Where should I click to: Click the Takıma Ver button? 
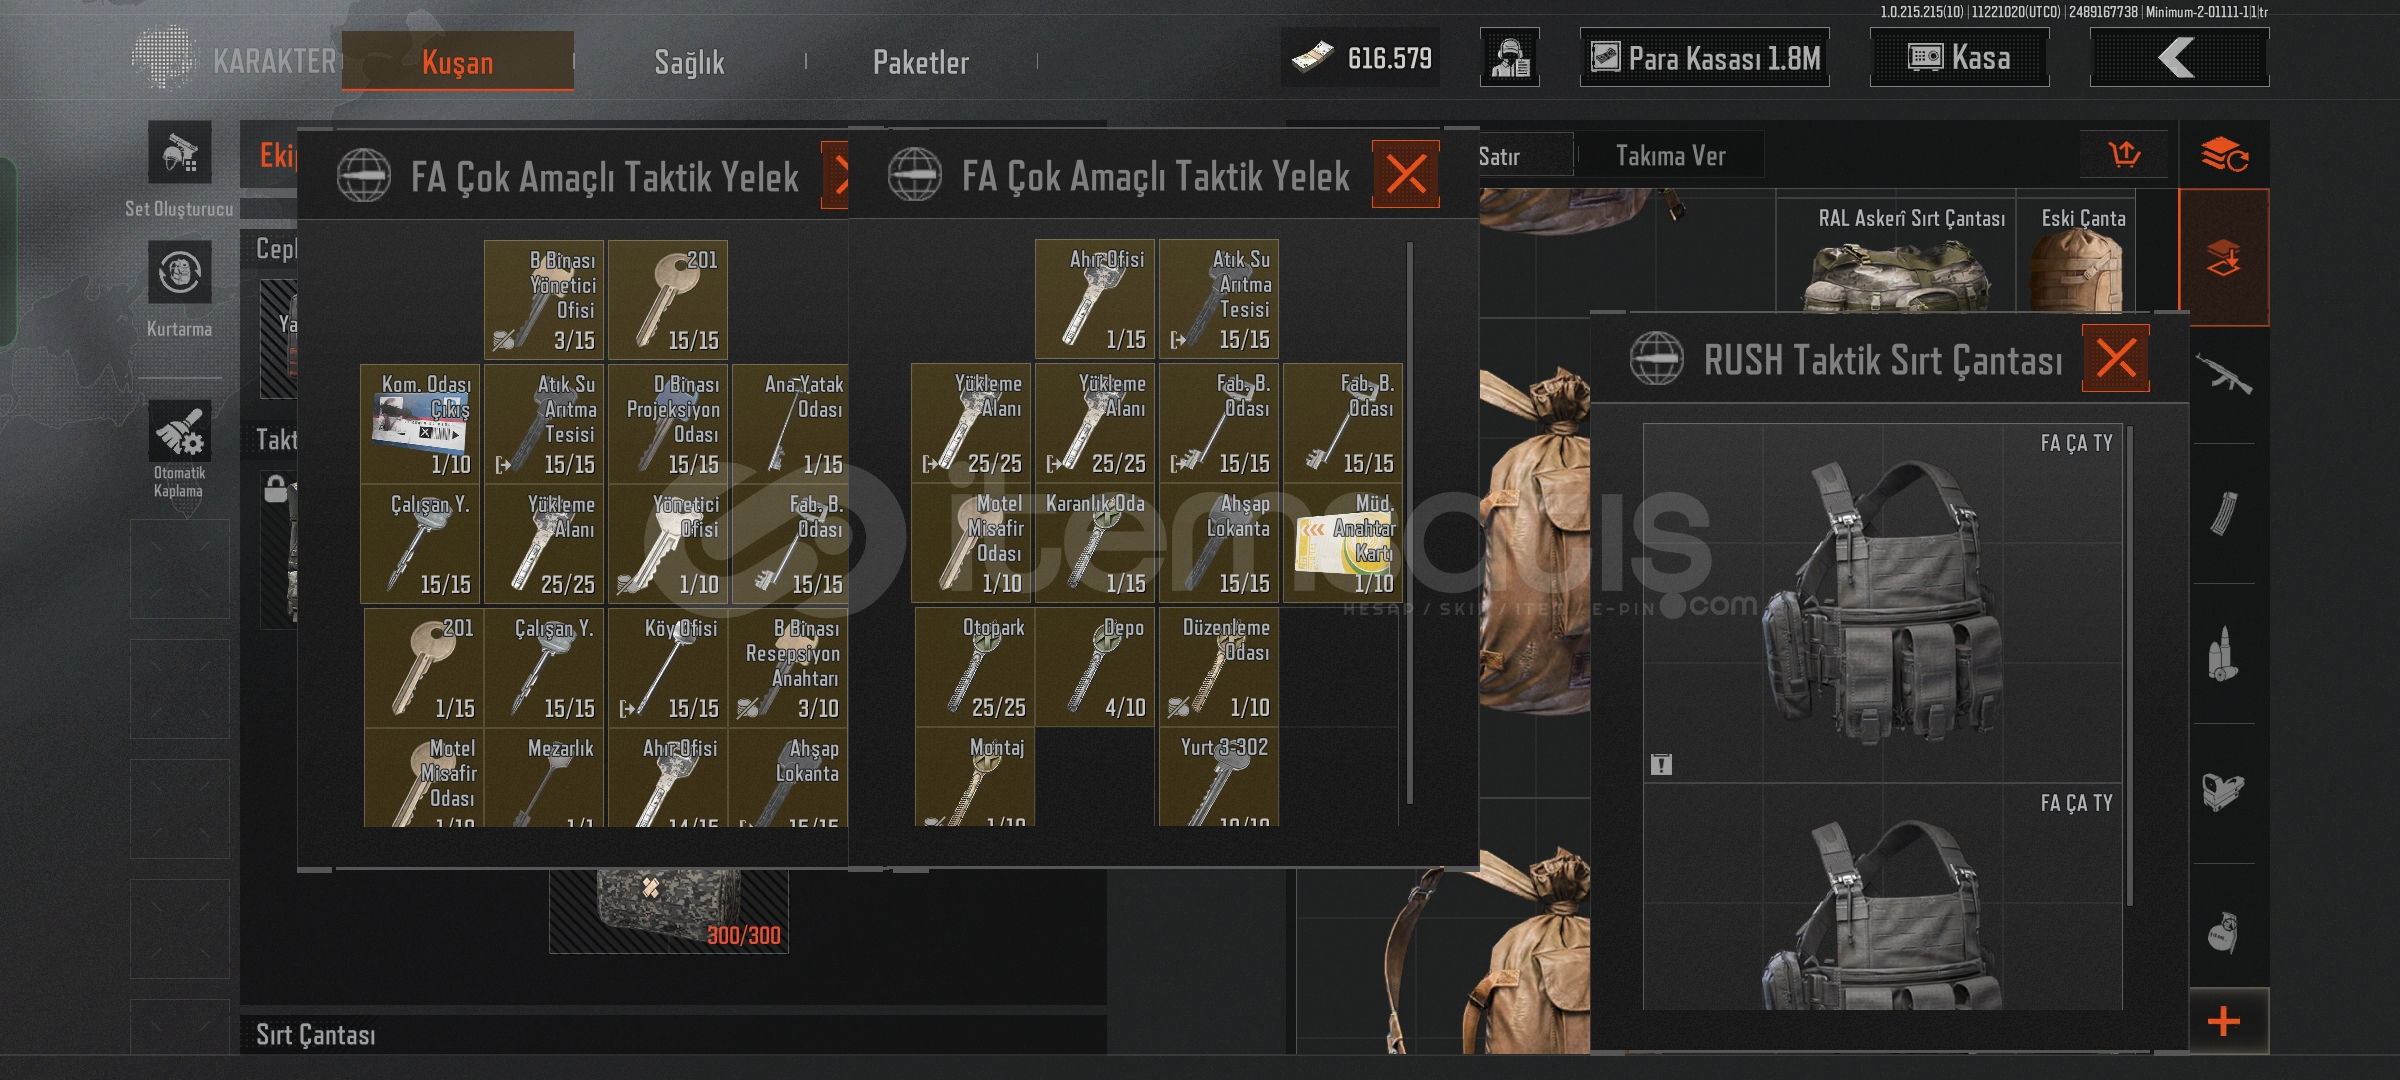click(x=1670, y=156)
